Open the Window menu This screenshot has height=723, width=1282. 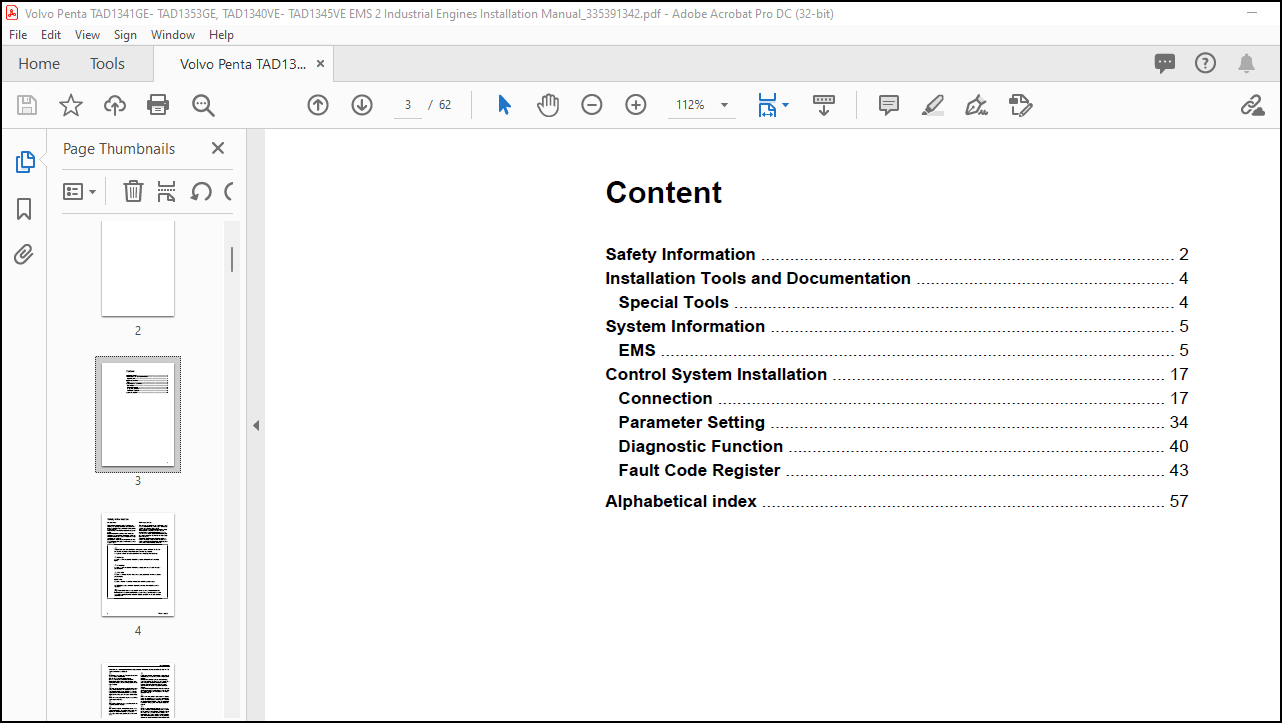[x=173, y=34]
